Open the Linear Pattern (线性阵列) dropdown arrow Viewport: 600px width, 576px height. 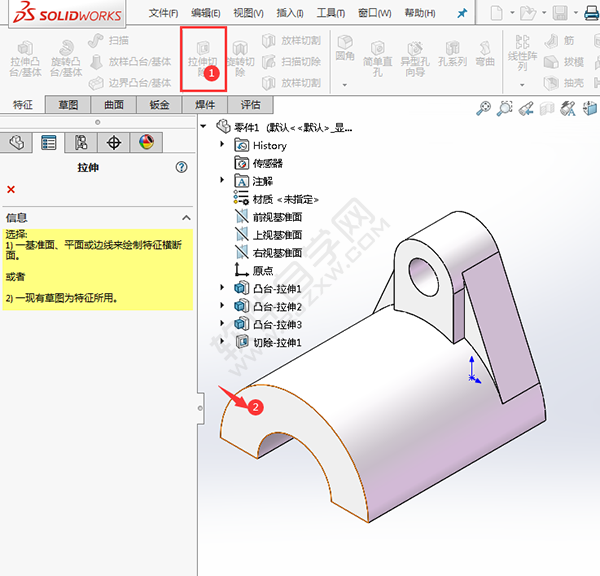tap(522, 85)
